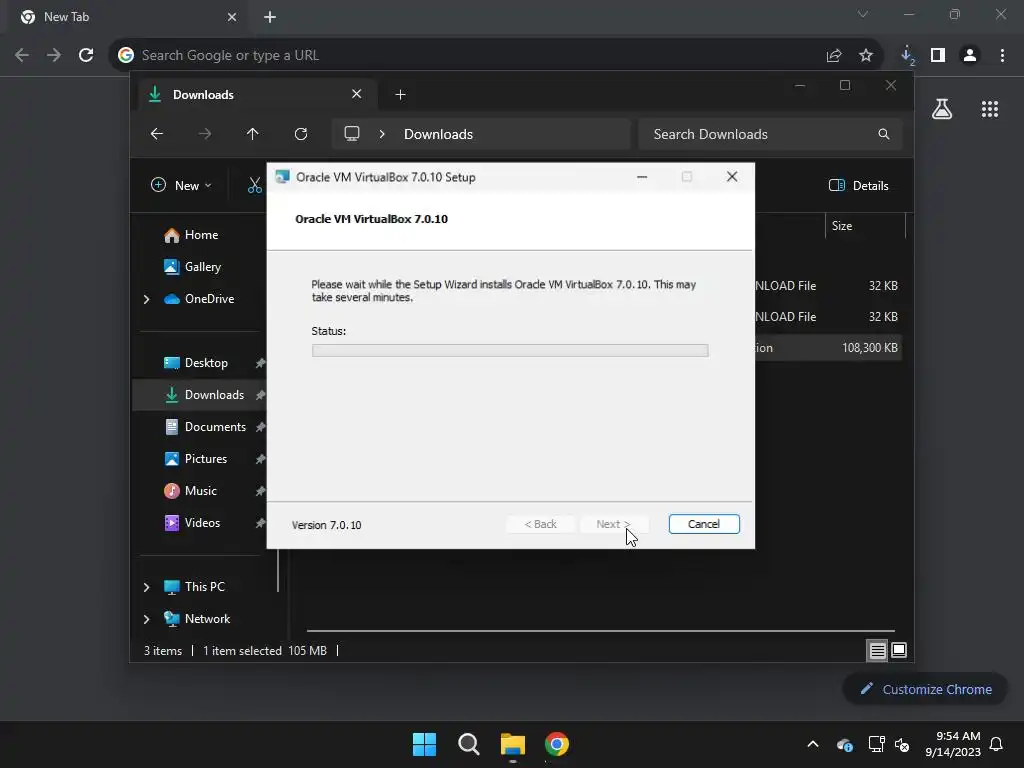Expand the Network tree node
The image size is (1024, 768).
(x=146, y=619)
